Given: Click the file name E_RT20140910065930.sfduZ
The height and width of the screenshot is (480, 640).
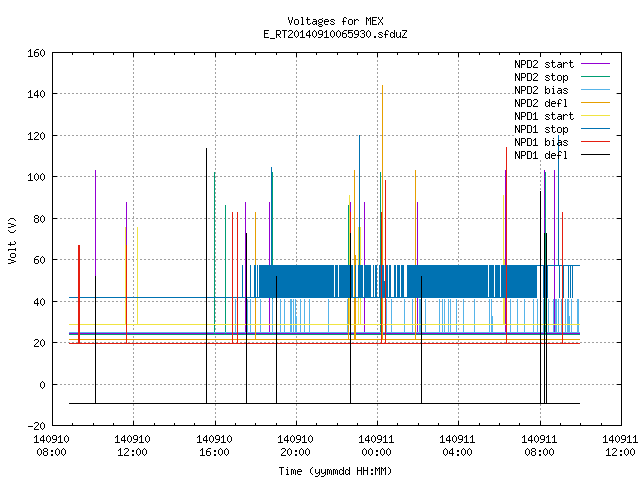Looking at the screenshot, I should coord(335,34).
